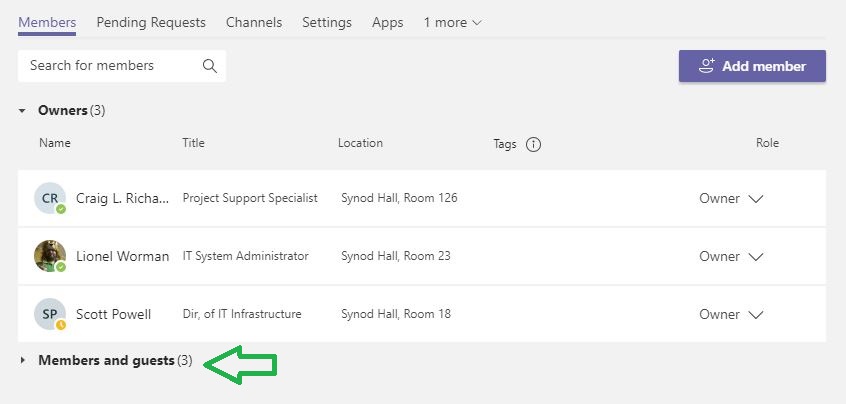
Task: Click in the Search for members field
Action: 122,66
